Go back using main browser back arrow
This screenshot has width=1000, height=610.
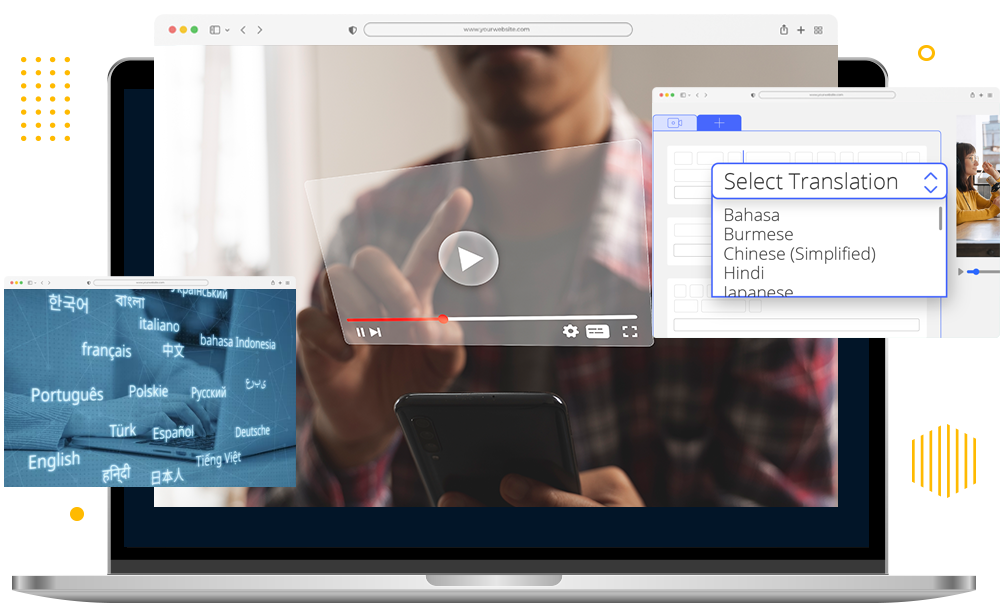tap(243, 30)
